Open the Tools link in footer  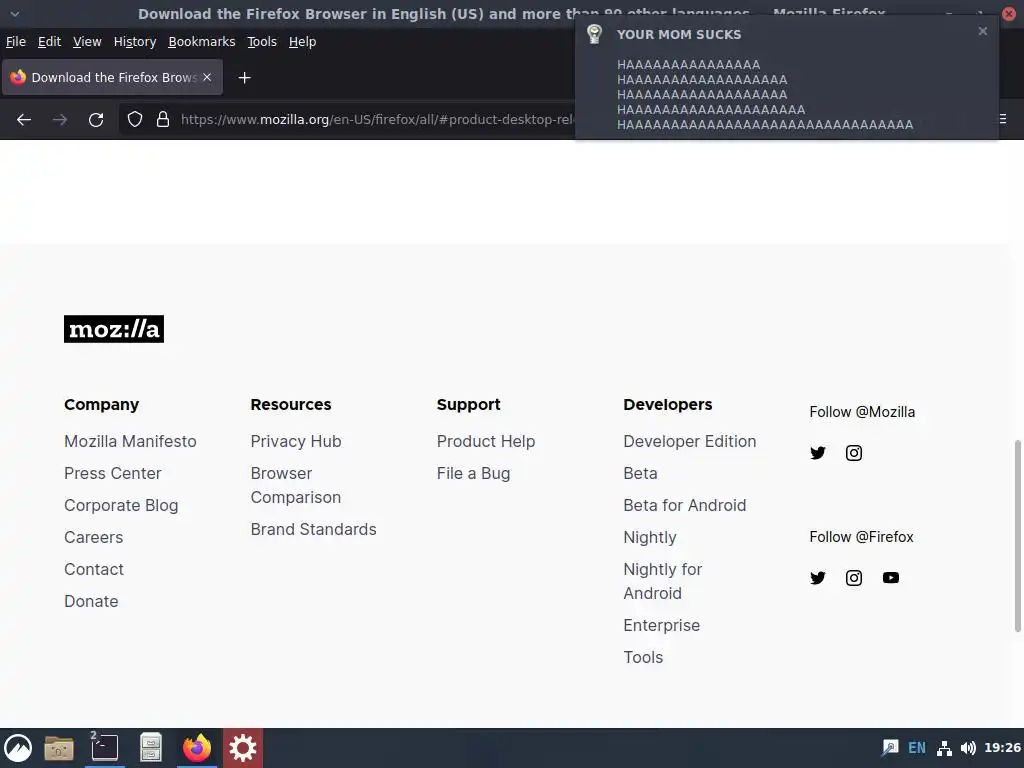643,658
